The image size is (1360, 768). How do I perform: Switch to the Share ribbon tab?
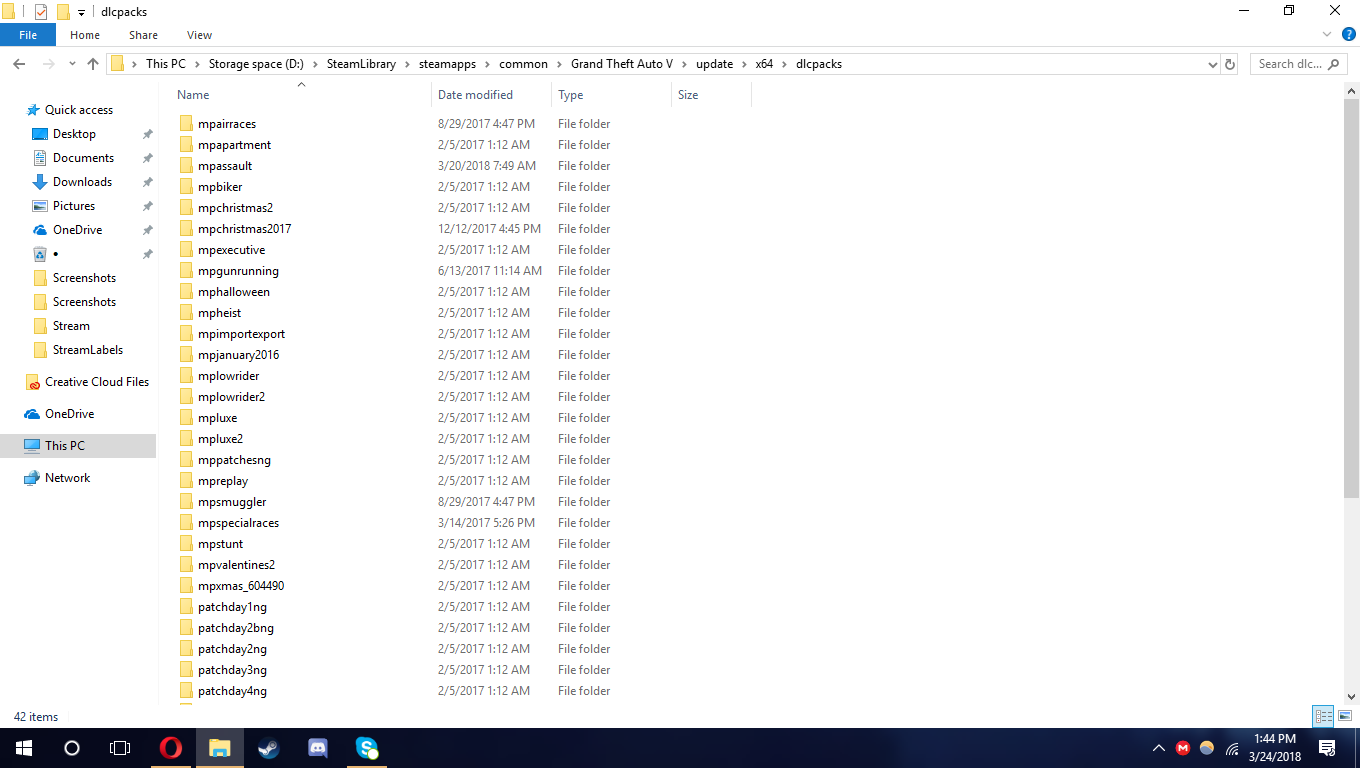tap(143, 35)
